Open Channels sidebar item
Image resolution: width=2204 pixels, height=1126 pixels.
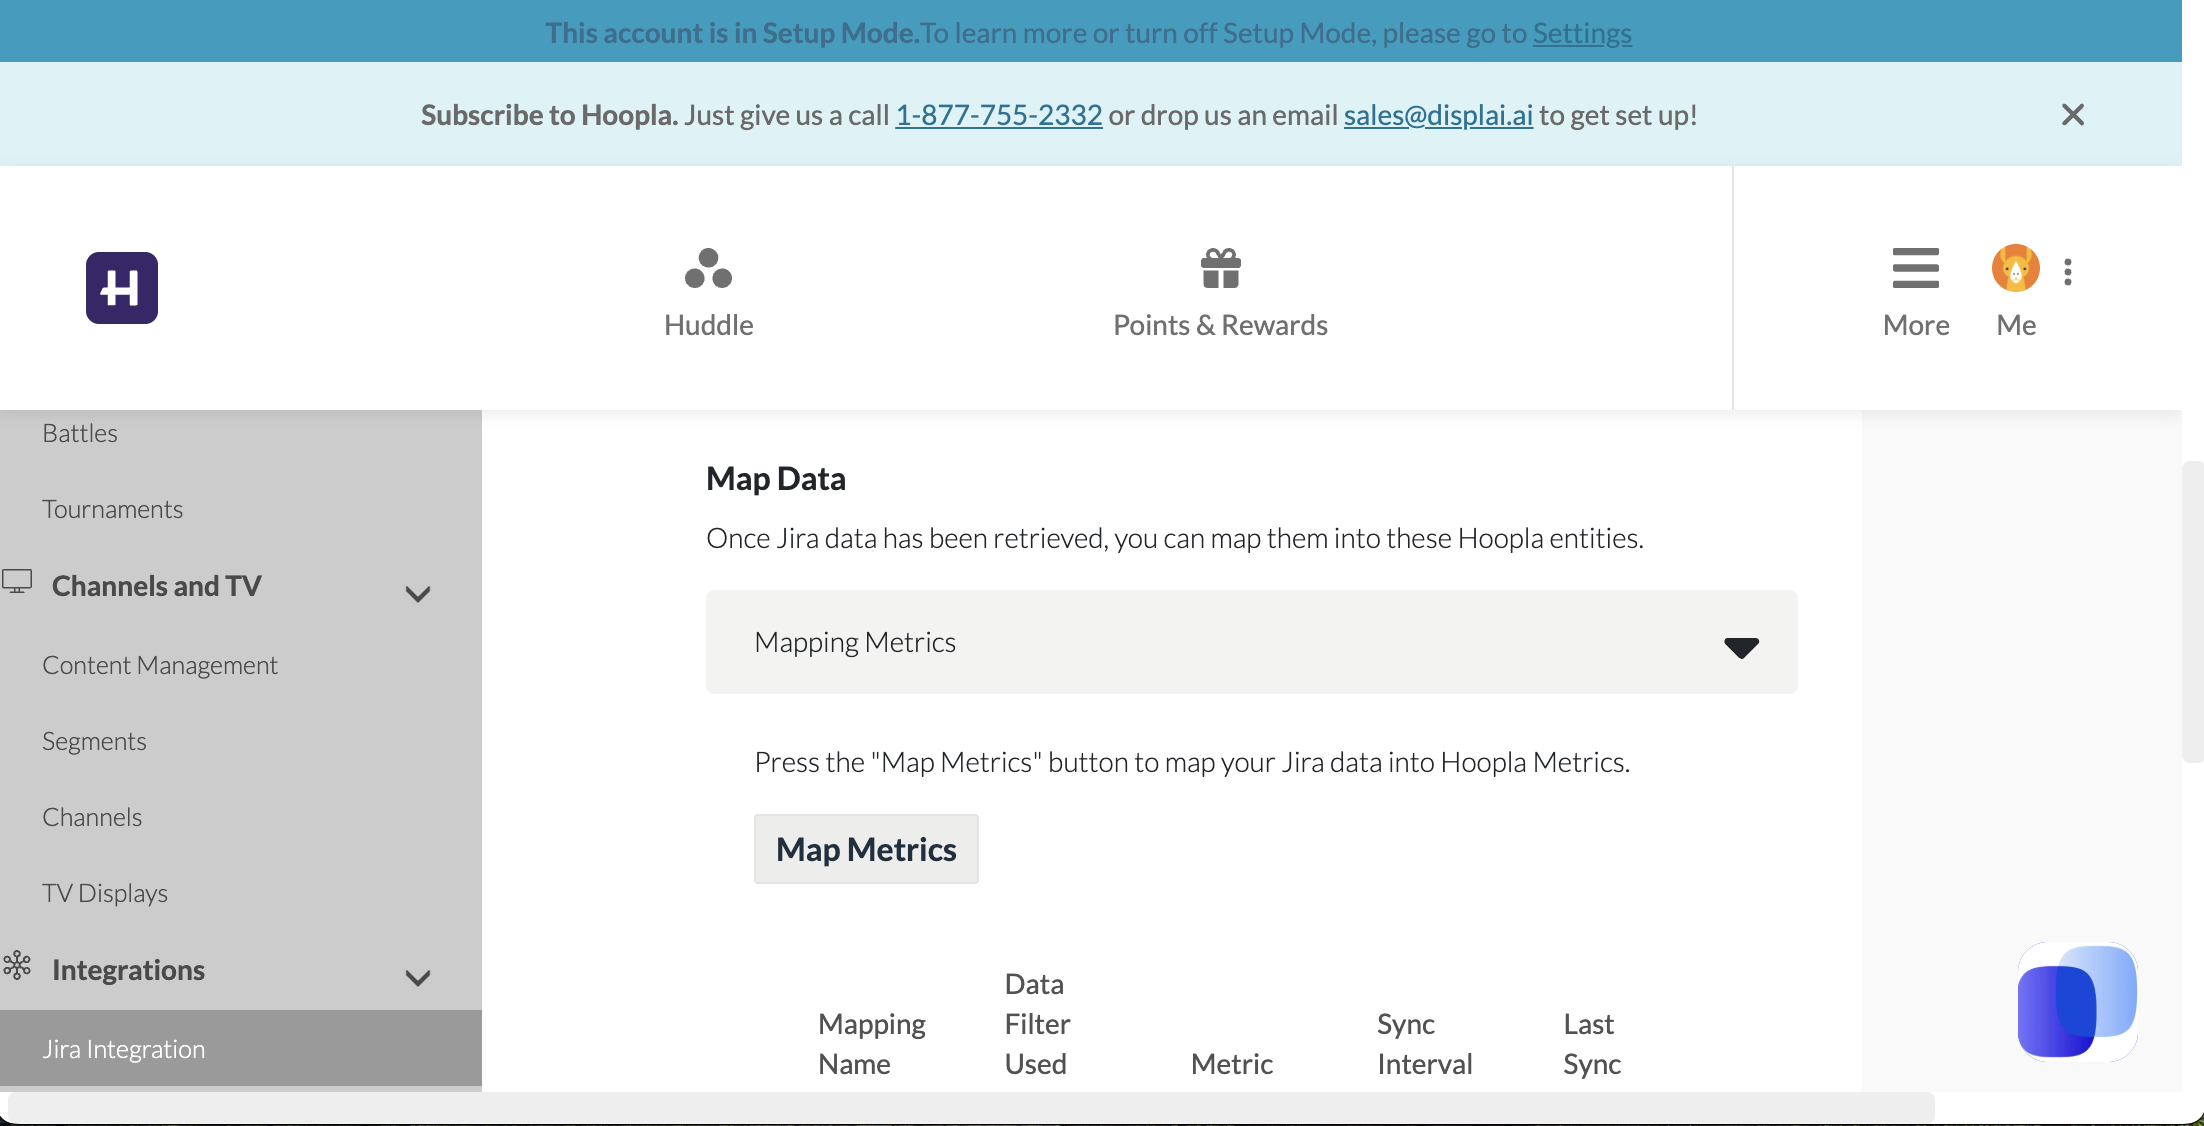(x=92, y=817)
